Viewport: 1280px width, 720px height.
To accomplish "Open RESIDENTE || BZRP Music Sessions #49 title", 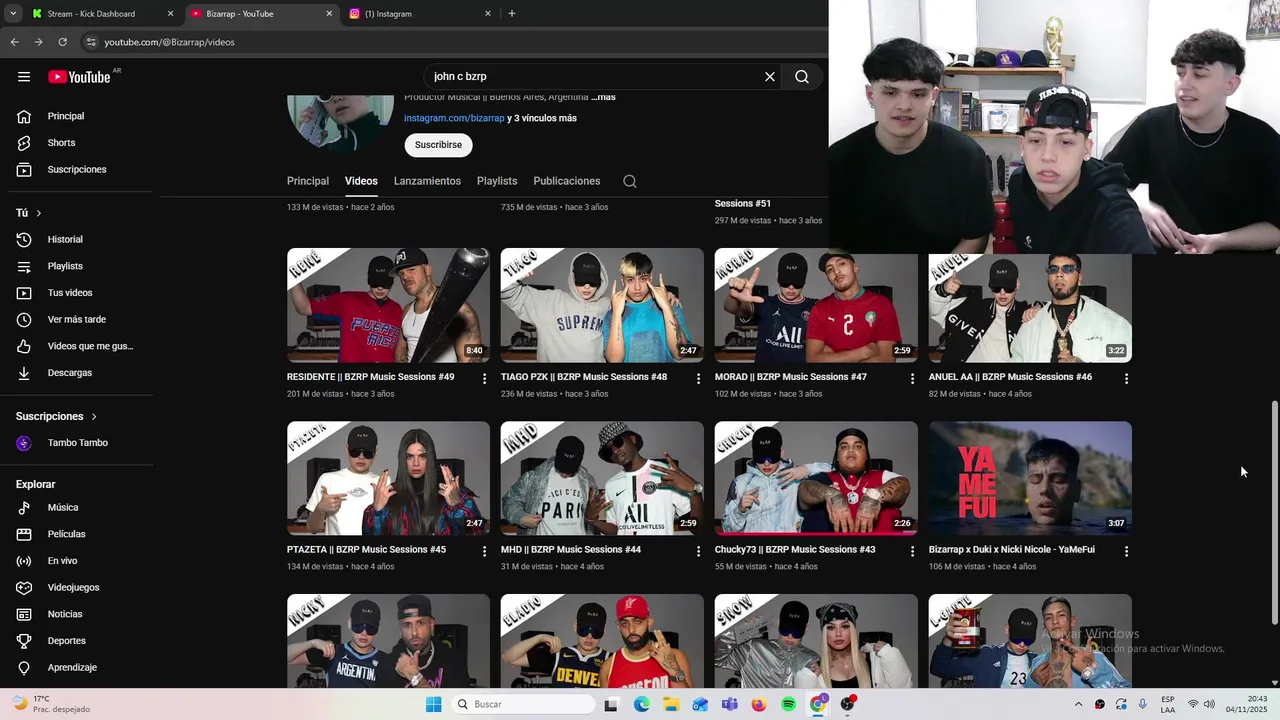I will click(x=370, y=377).
